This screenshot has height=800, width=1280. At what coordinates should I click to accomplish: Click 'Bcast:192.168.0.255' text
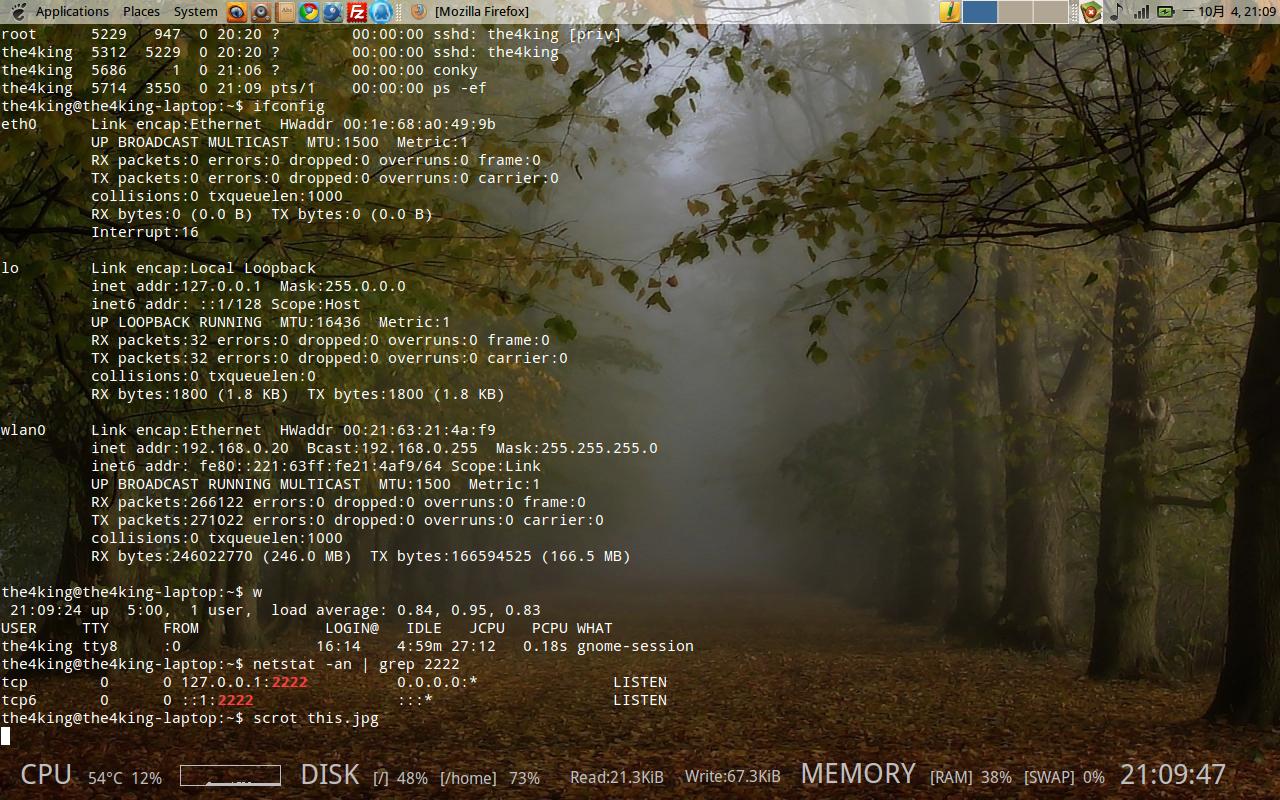tap(392, 448)
